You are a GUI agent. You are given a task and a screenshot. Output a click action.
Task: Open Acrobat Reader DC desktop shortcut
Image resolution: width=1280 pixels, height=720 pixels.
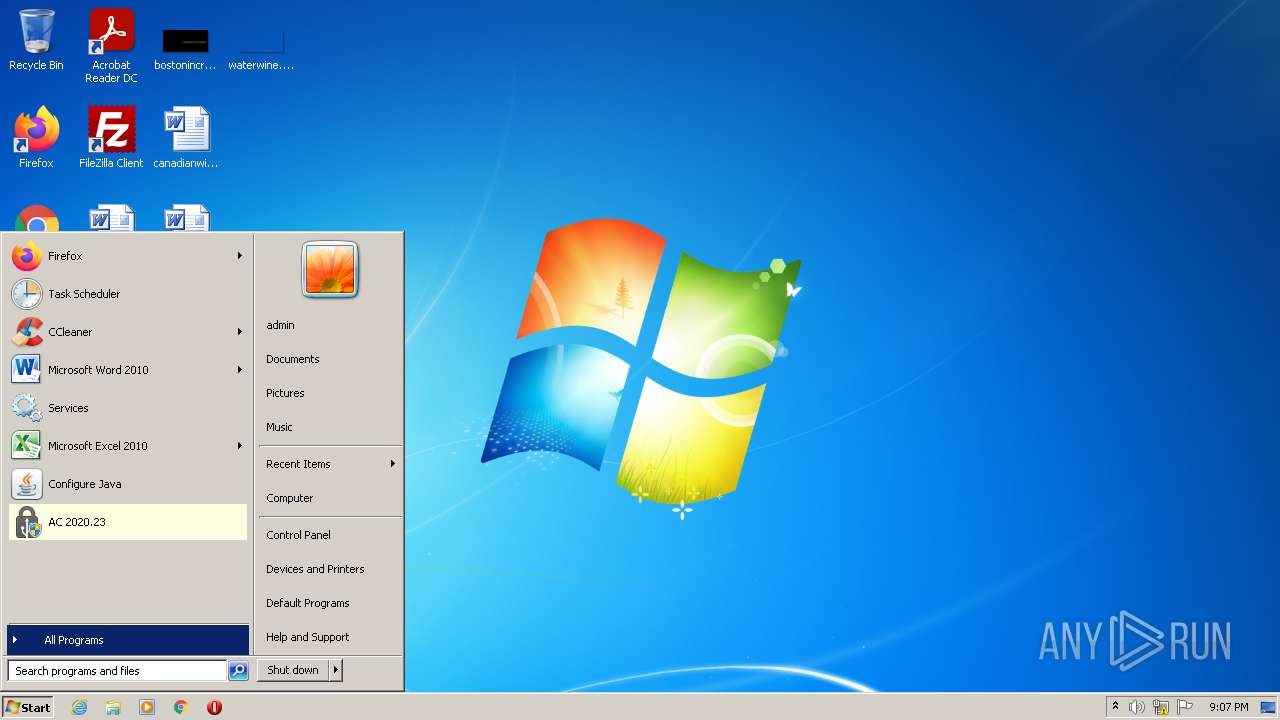[111, 46]
